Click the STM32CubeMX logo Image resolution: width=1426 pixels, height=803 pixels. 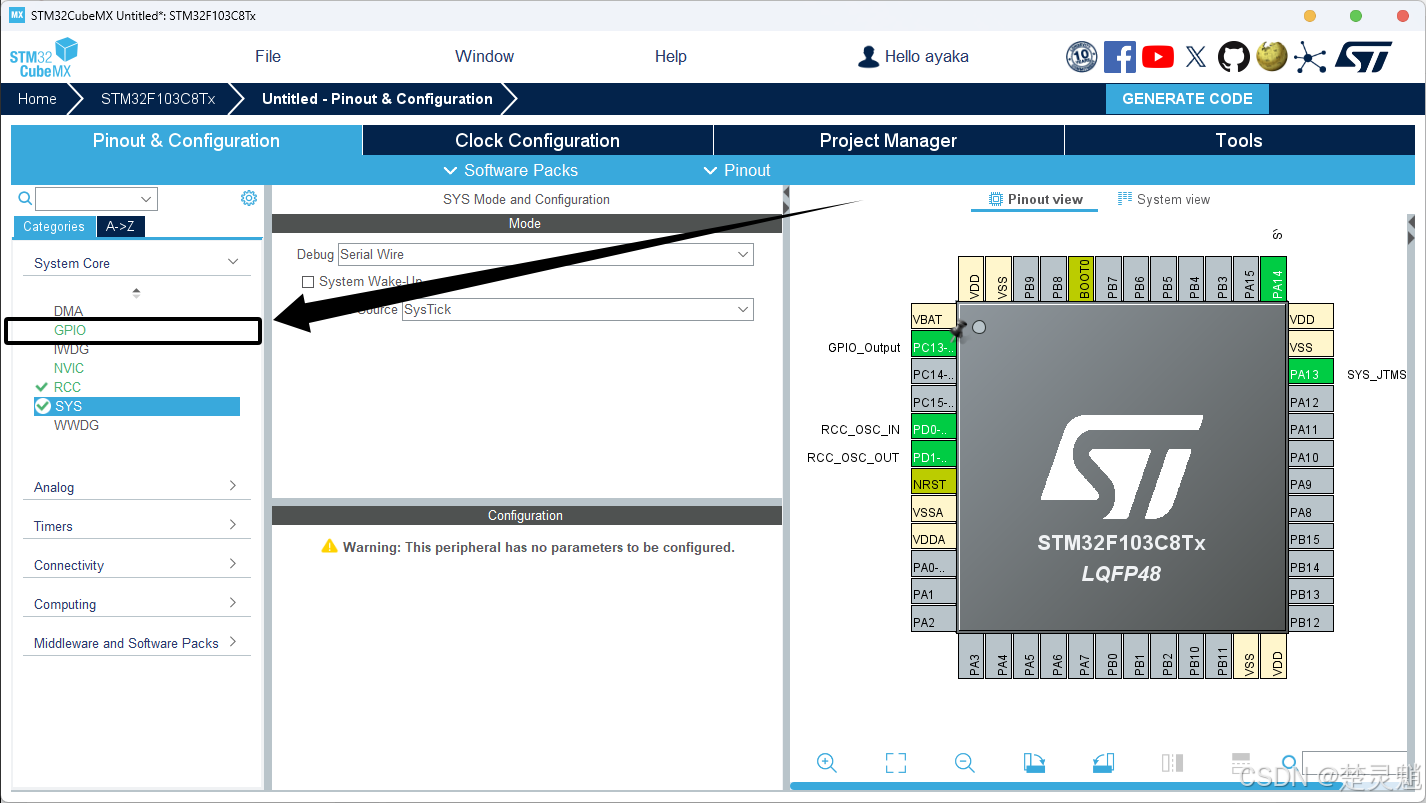pos(44,58)
